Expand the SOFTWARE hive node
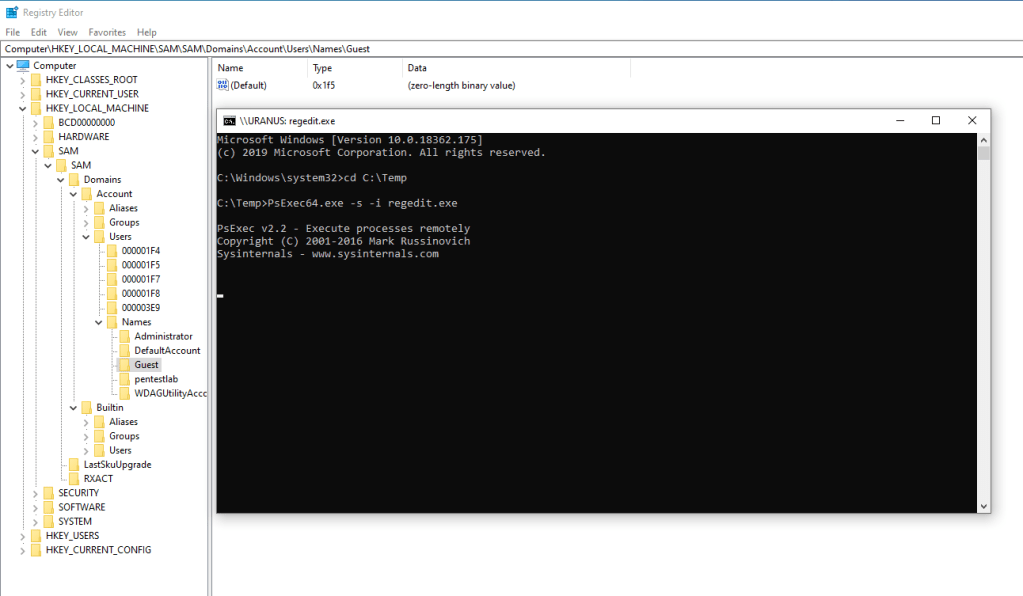Viewport: 1023px width, 596px height. 36,507
